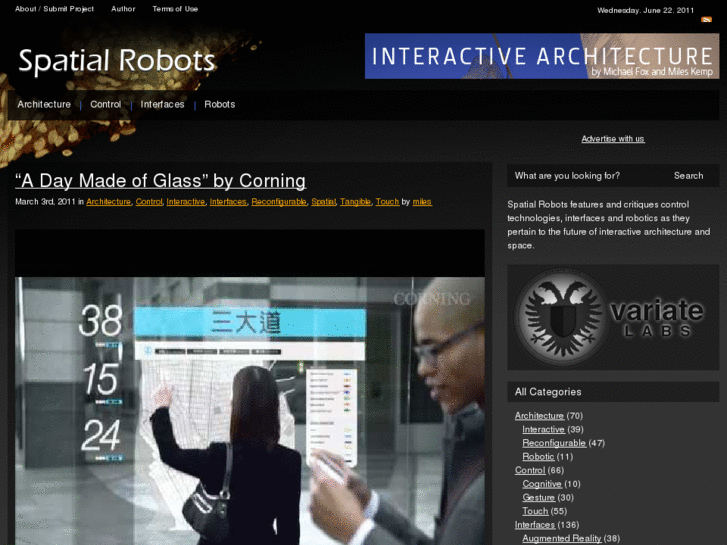Image resolution: width=727 pixels, height=545 pixels.
Task: Follow the Advertise with us link
Action: tap(613, 139)
